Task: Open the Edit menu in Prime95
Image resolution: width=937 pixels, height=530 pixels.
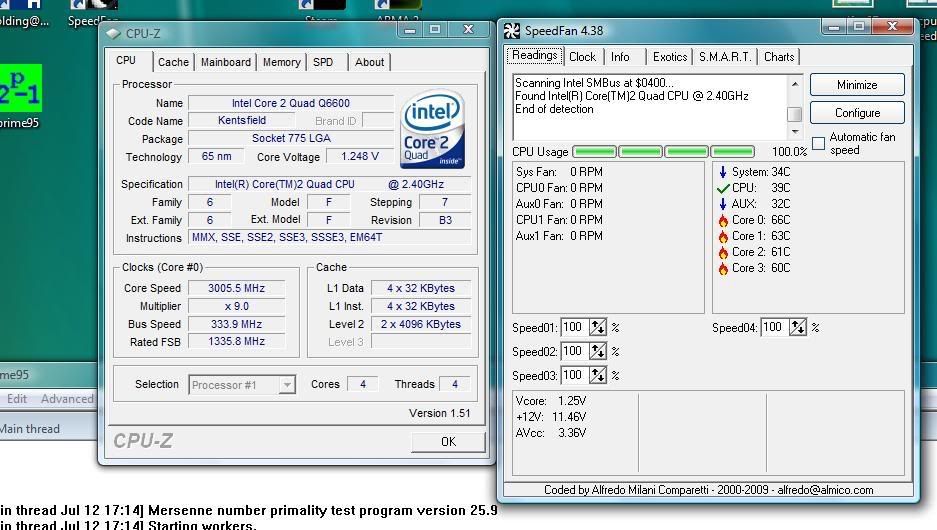Action: pyautogui.click(x=17, y=399)
